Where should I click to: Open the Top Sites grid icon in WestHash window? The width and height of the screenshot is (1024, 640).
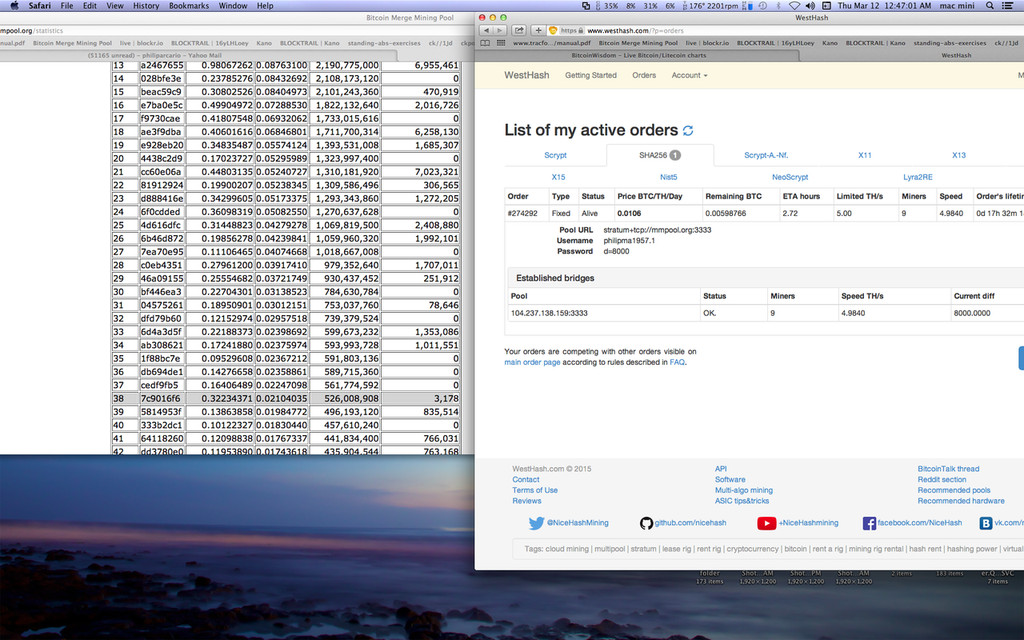coord(501,43)
